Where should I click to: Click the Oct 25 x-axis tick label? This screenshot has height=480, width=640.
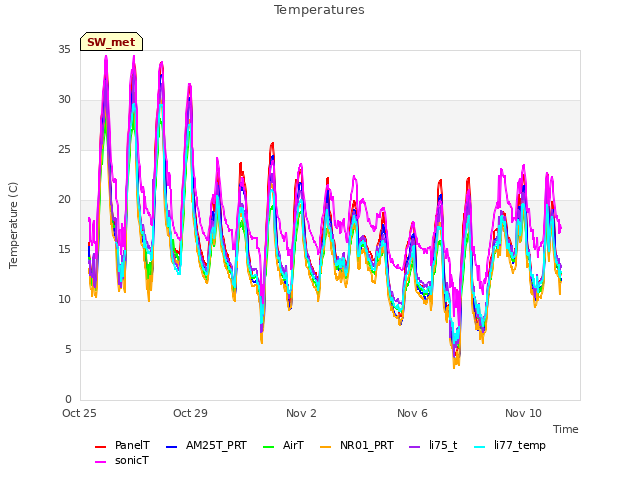click(79, 413)
